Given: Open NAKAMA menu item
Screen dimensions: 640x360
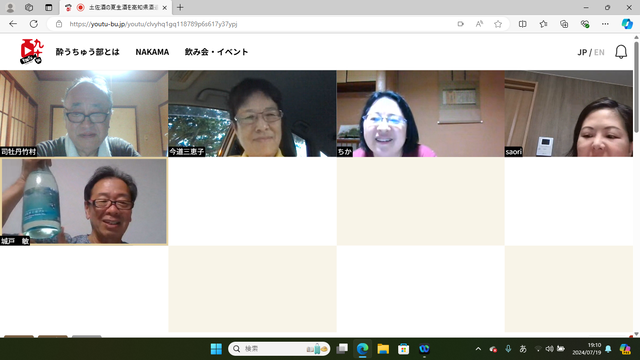Looking at the screenshot, I should point(152,52).
